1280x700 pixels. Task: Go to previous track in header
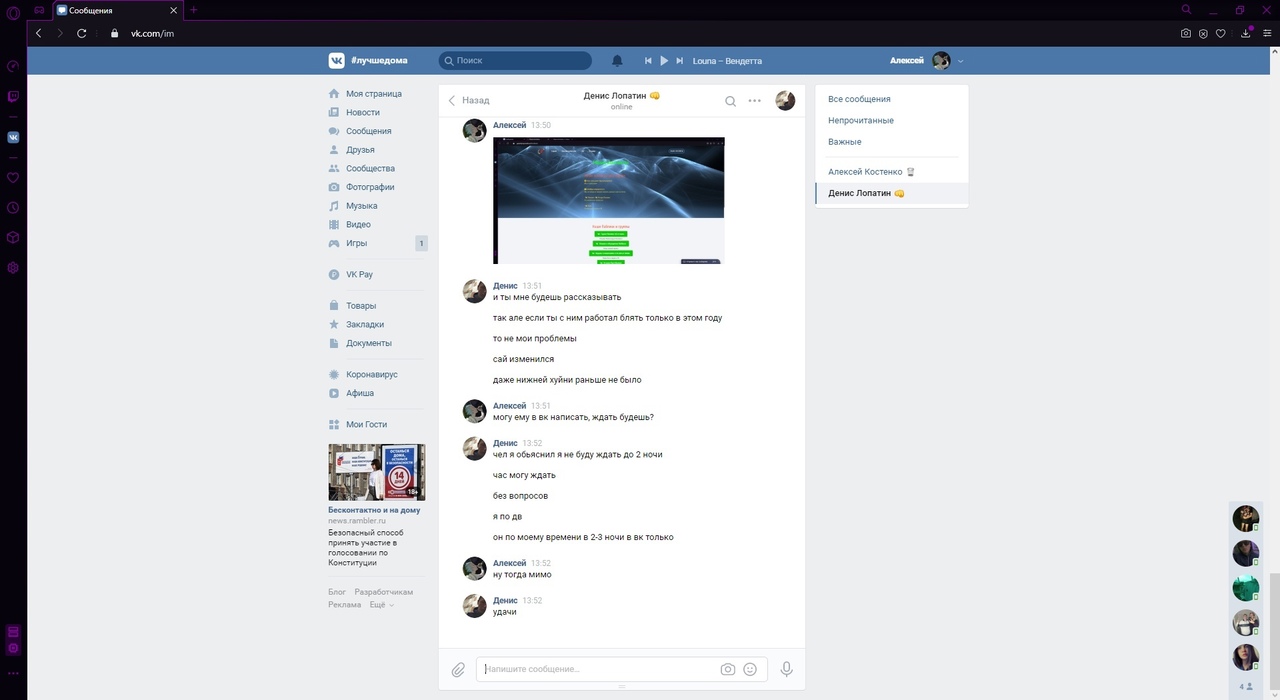coord(648,61)
